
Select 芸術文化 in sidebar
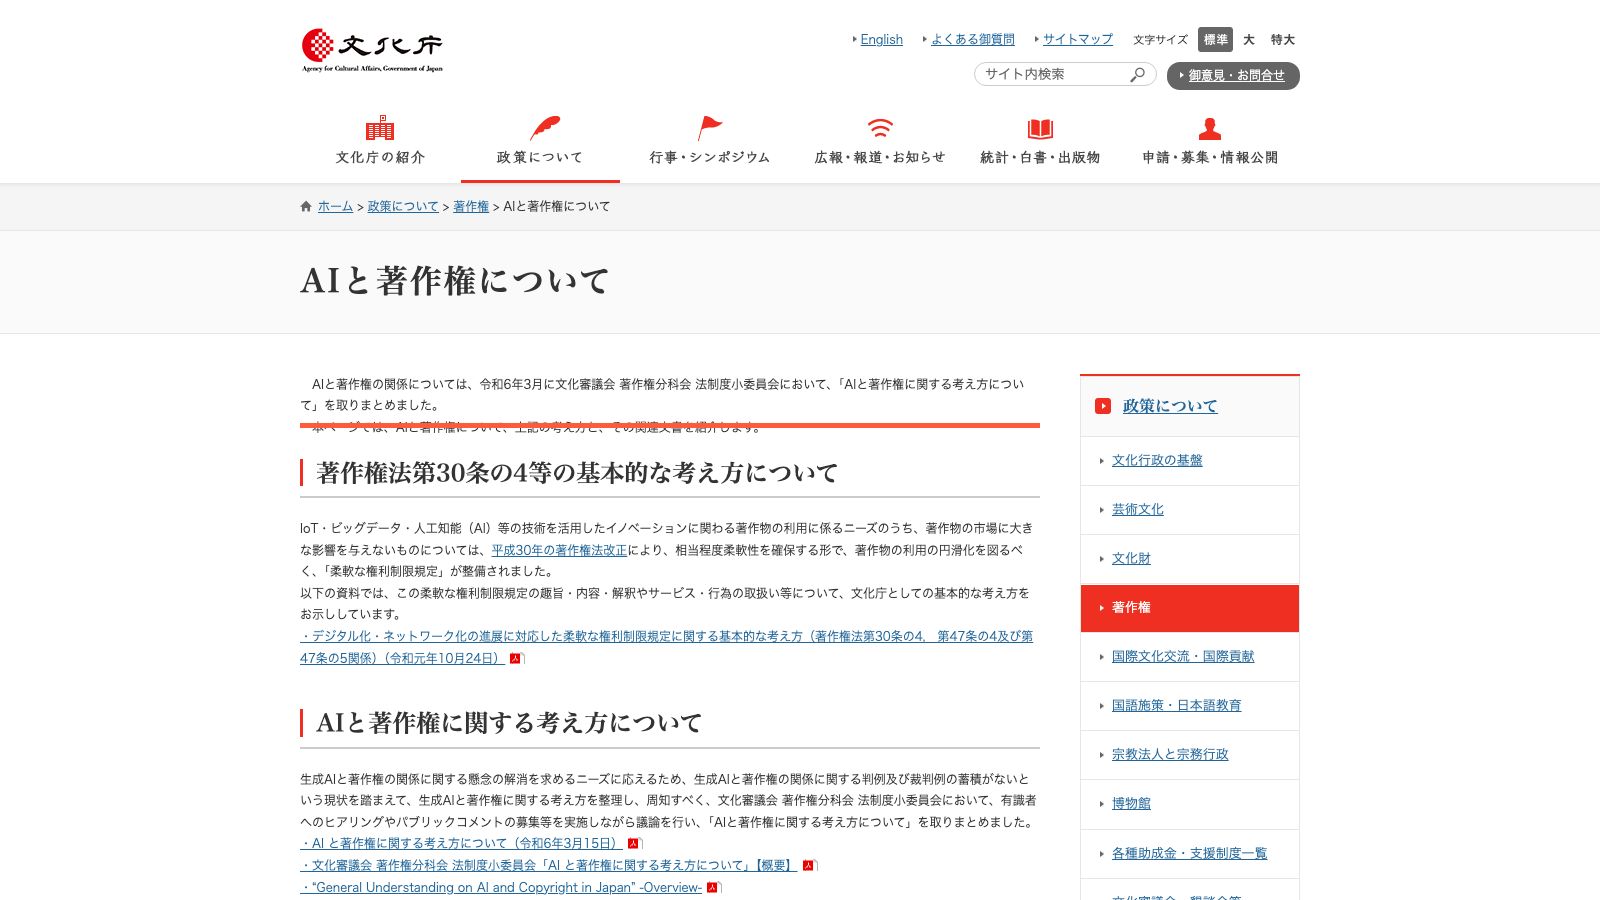[x=1138, y=510]
